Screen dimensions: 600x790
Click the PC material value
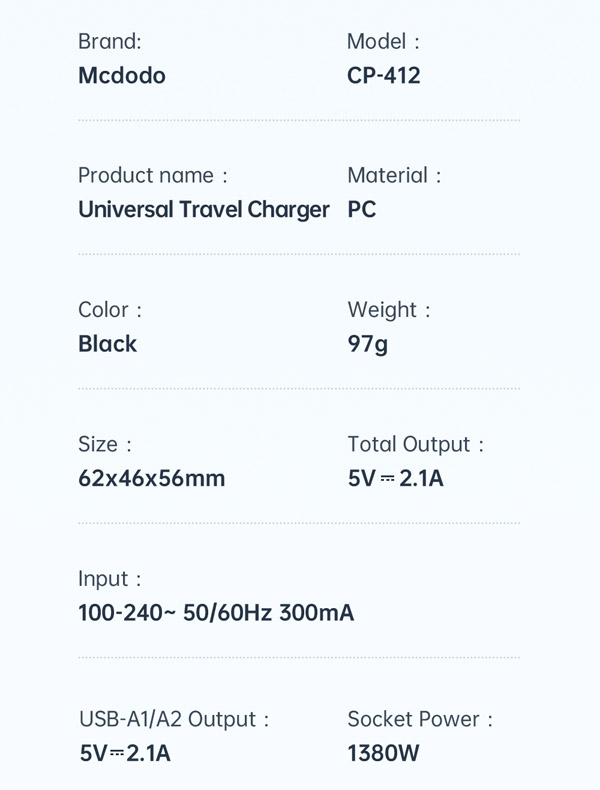point(362,209)
